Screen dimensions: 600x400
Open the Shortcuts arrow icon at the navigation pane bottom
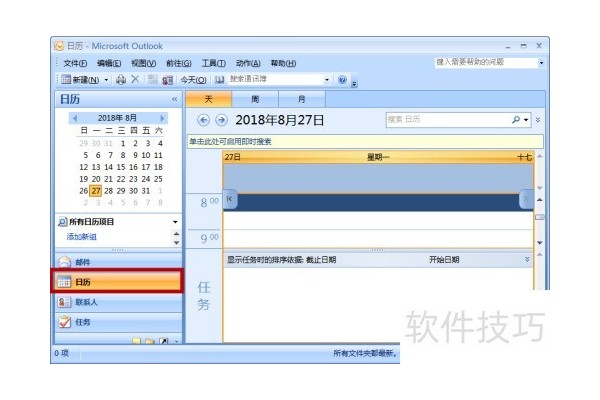(163, 341)
